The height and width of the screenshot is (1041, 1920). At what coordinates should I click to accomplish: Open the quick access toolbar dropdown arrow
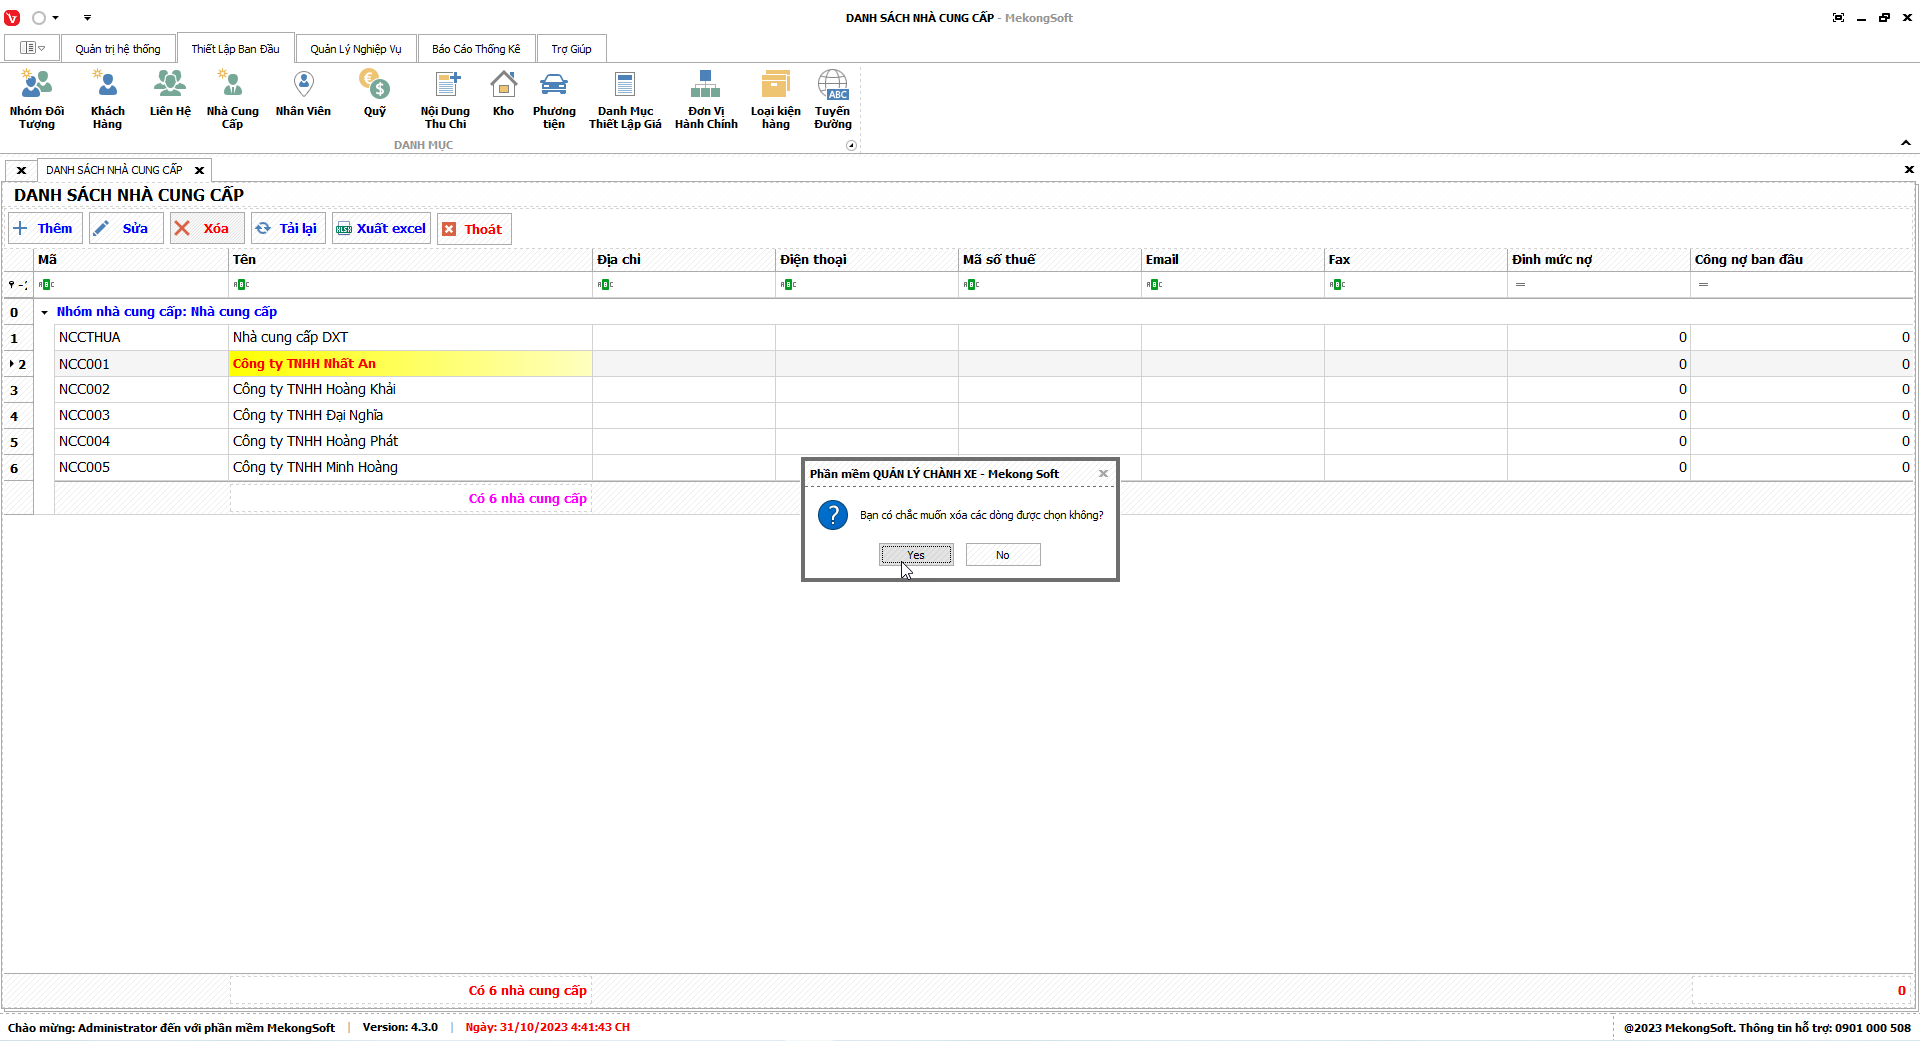pos(87,18)
